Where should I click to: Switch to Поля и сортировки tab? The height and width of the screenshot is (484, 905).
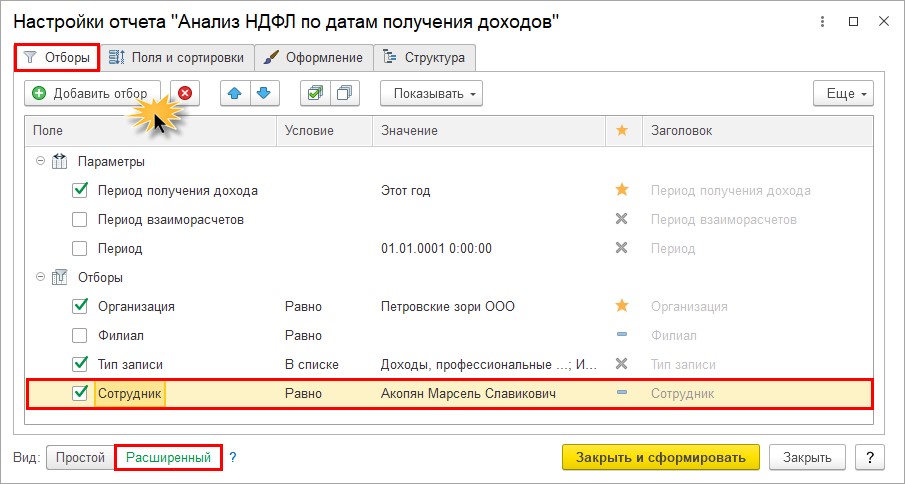coord(177,58)
